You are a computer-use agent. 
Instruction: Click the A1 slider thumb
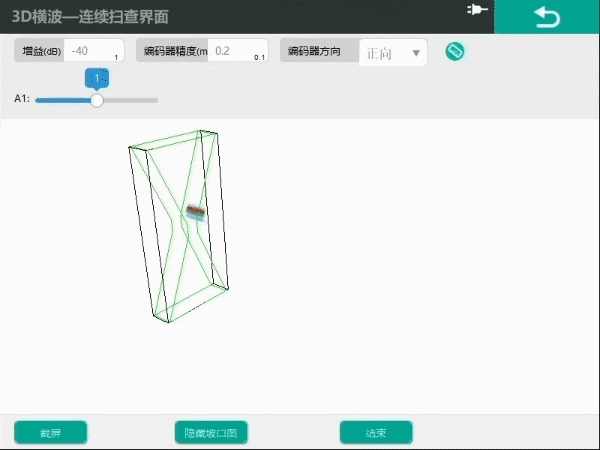(x=97, y=100)
